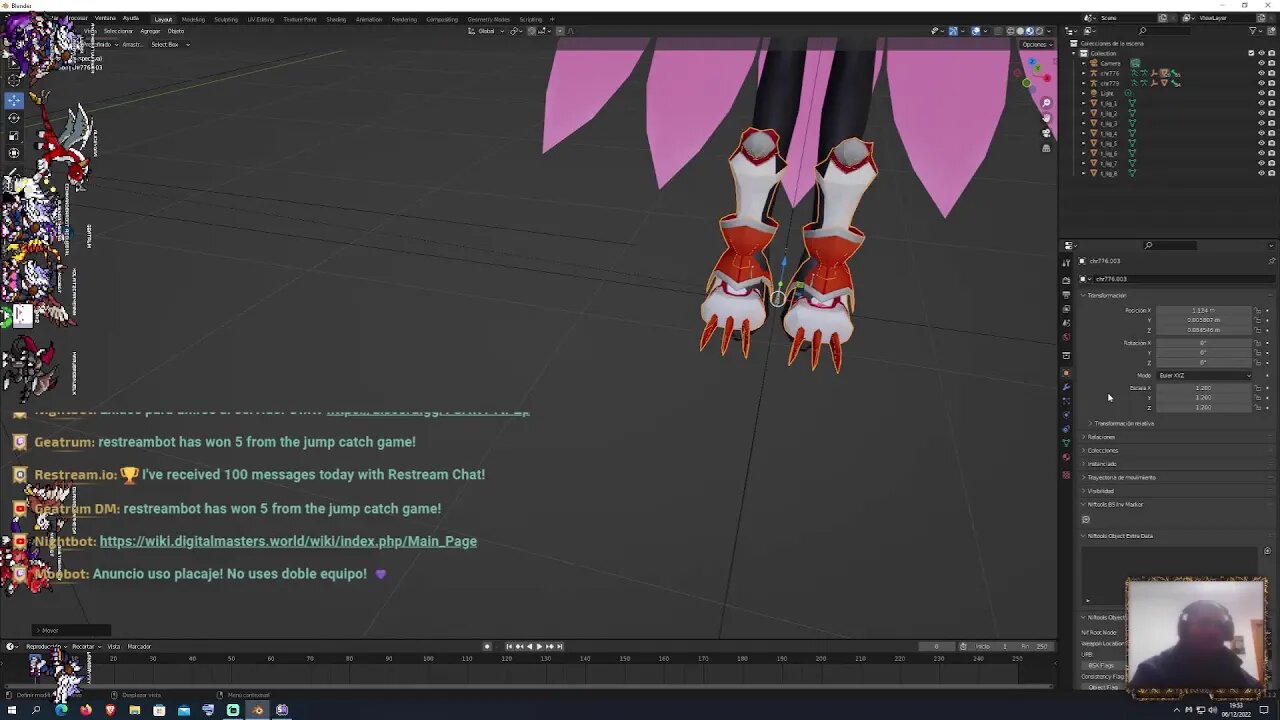Play the animation in timeline
Viewport: 1280px width, 720px height.
click(539, 646)
